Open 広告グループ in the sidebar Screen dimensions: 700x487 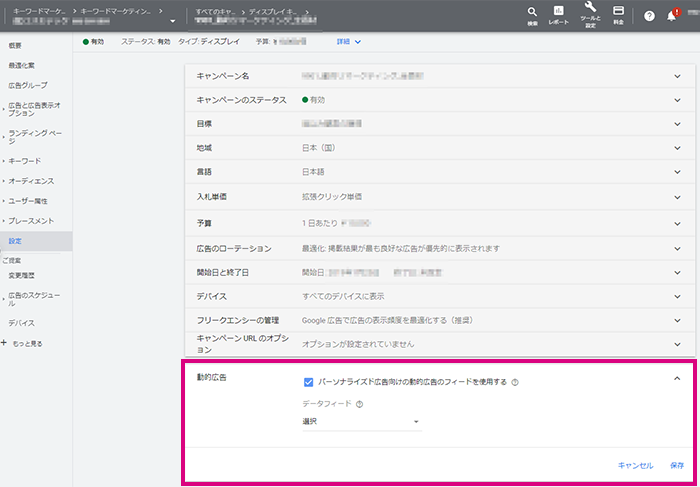tap(28, 85)
